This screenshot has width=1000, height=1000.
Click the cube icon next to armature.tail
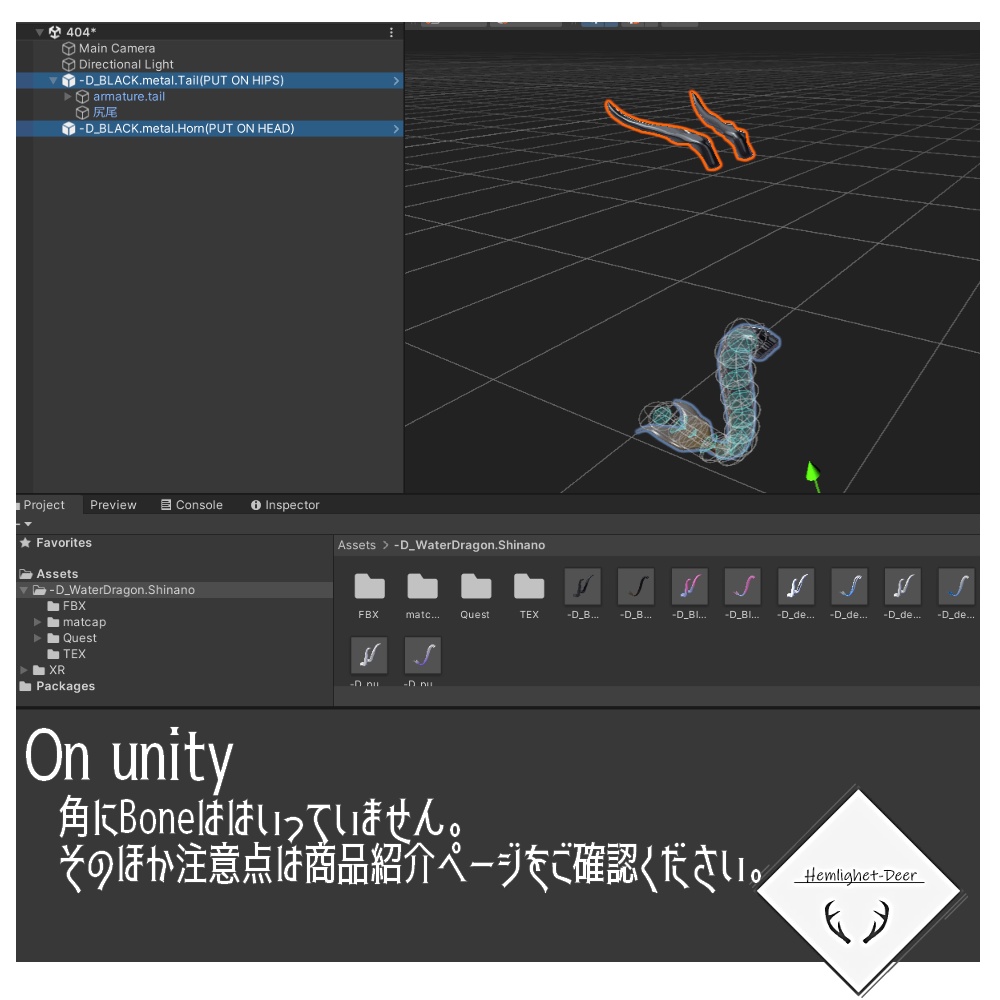tap(82, 96)
